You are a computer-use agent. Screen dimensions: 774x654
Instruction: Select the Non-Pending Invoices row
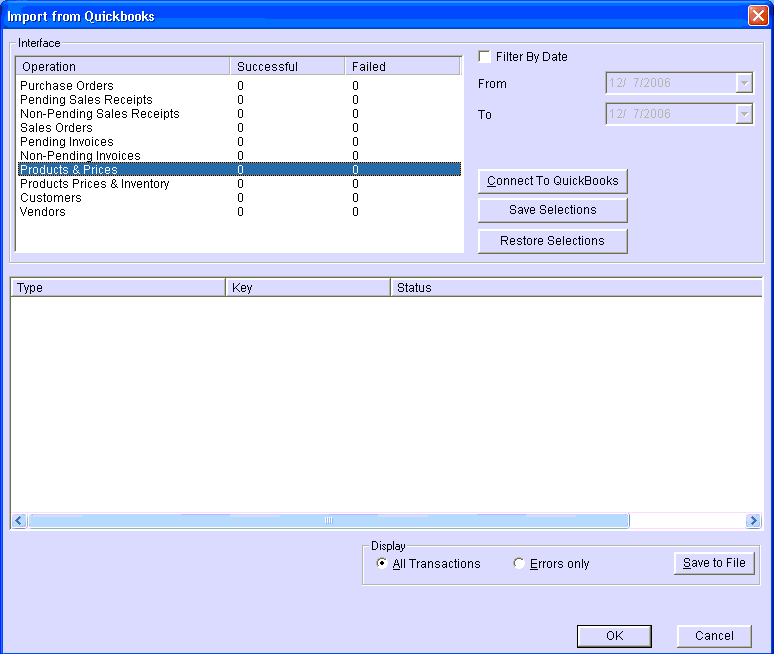tap(239, 155)
